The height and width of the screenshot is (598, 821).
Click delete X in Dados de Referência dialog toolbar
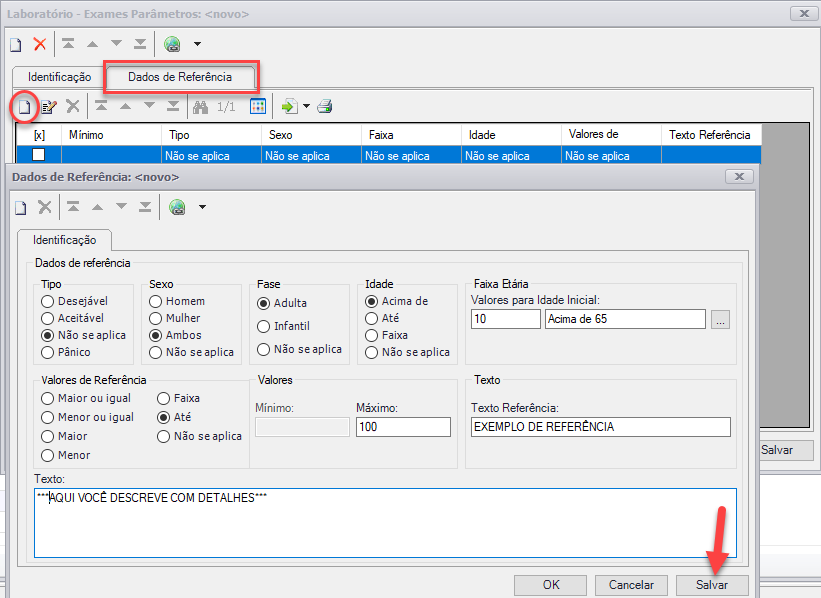[45, 207]
